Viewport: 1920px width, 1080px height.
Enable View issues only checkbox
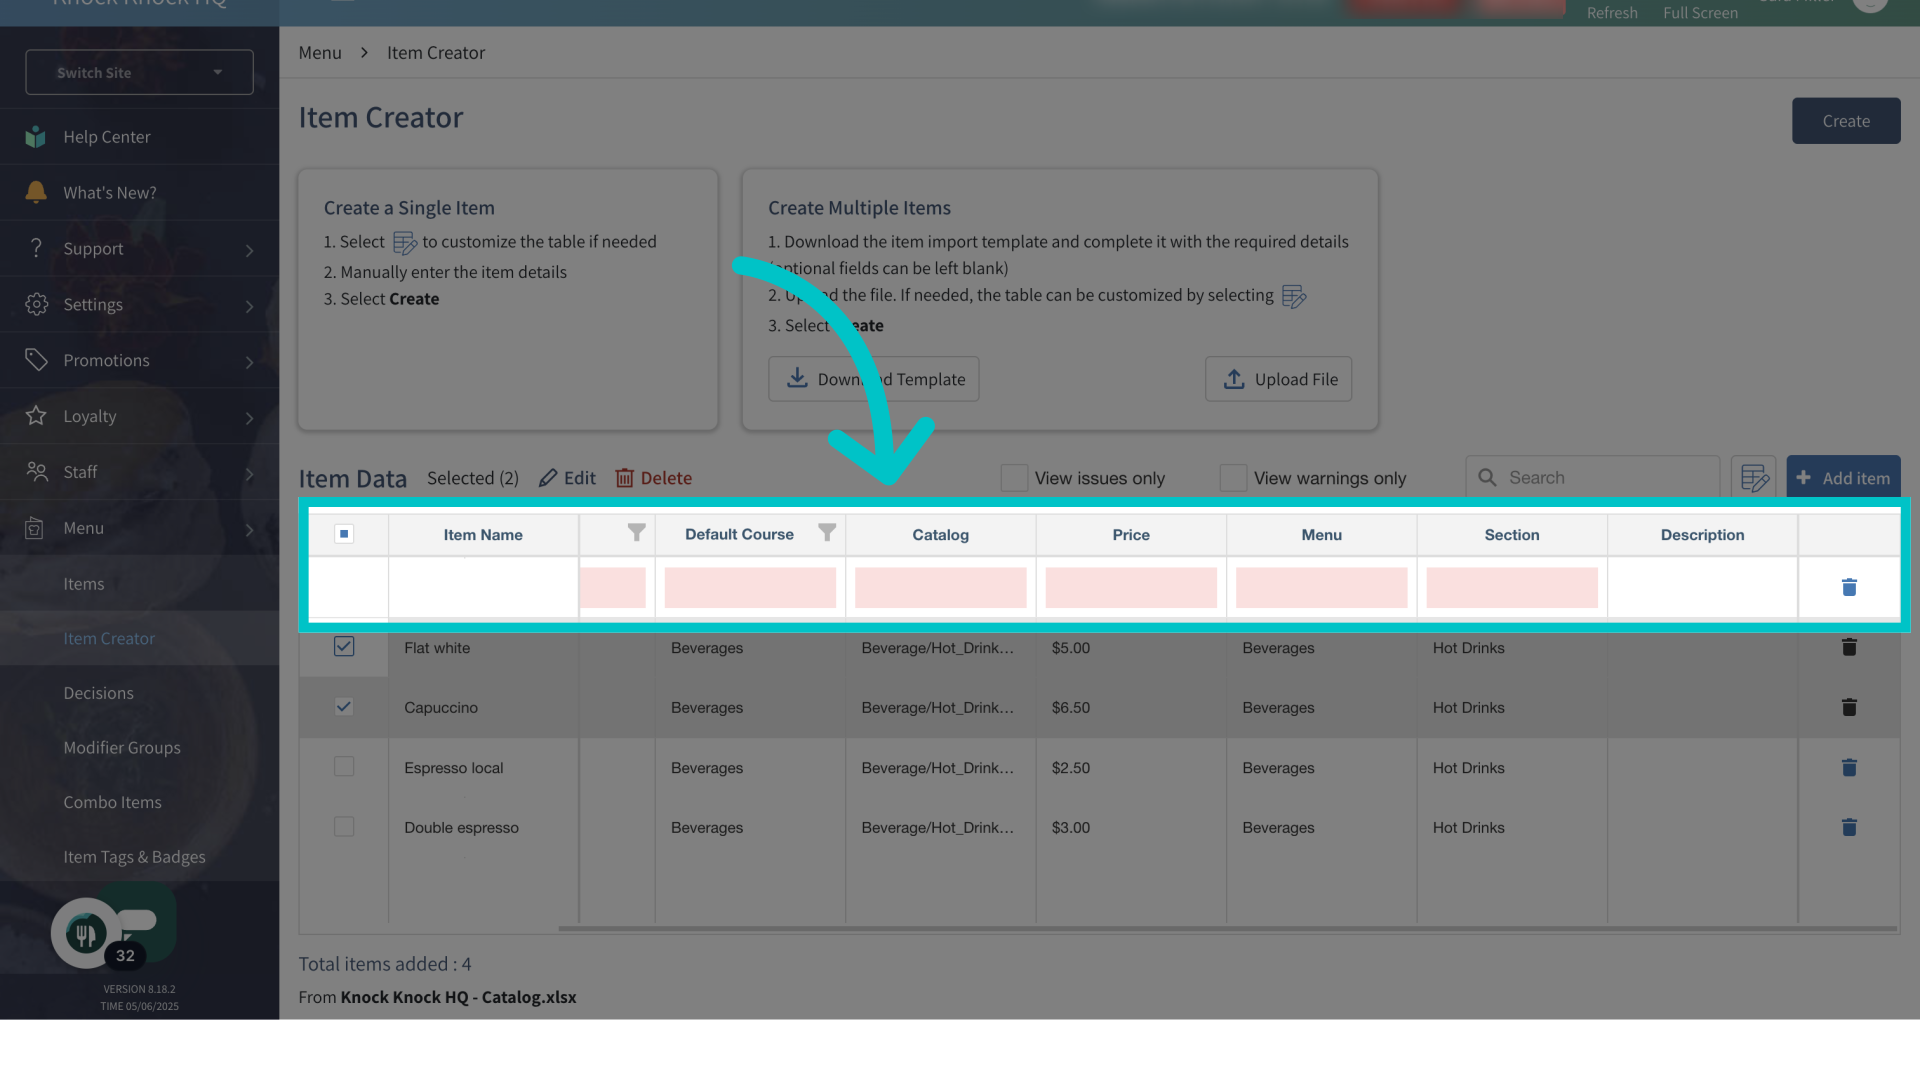[x=1014, y=478]
